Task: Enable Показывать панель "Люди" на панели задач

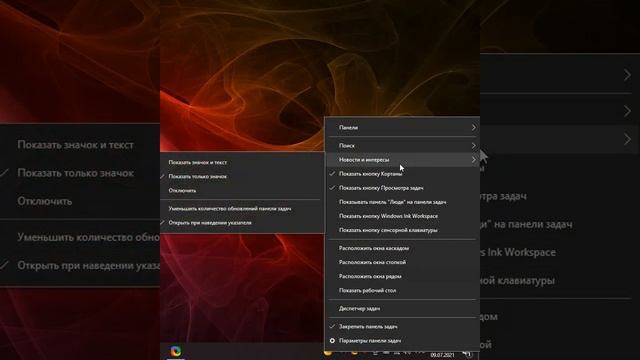Action: click(402, 202)
